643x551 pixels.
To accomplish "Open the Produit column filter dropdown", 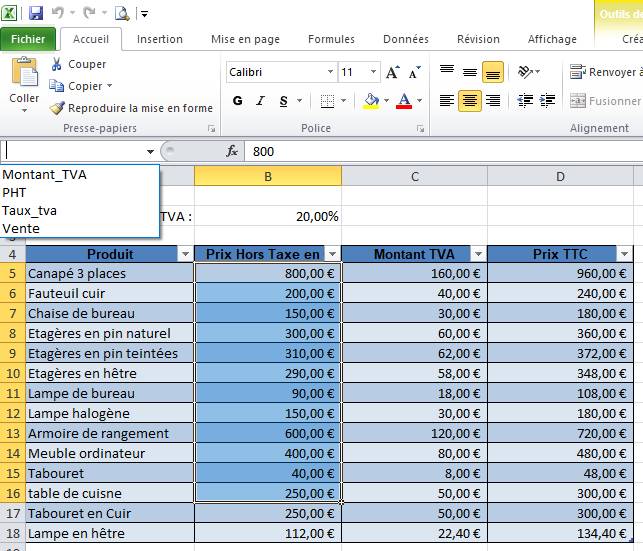I will [x=184, y=255].
